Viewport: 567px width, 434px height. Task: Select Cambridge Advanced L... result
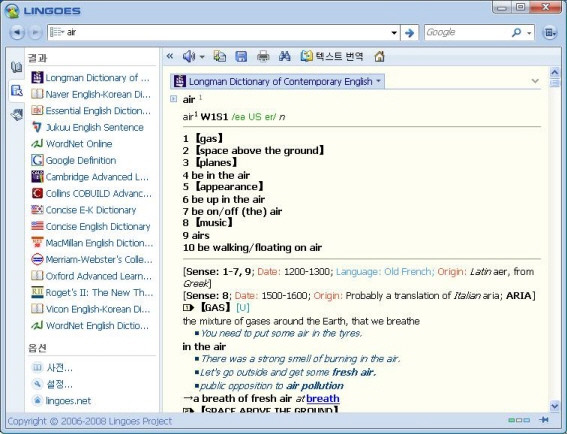pos(90,177)
